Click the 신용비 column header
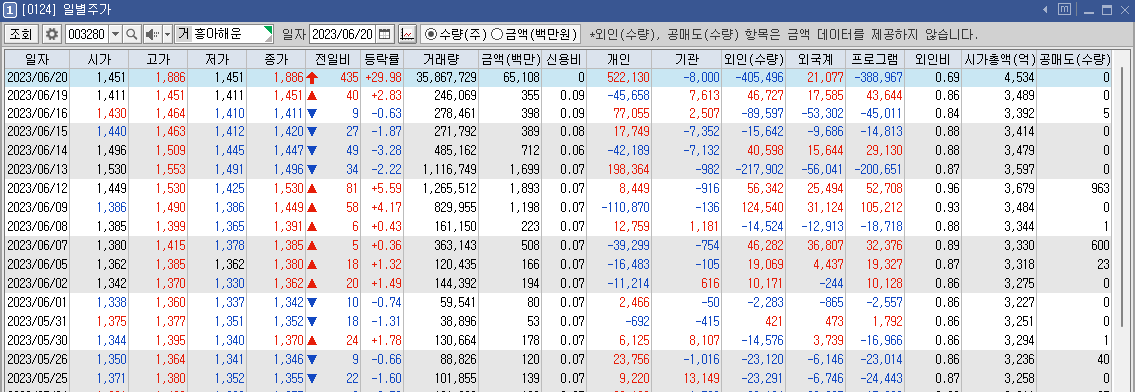1135x392 pixels. (x=564, y=59)
